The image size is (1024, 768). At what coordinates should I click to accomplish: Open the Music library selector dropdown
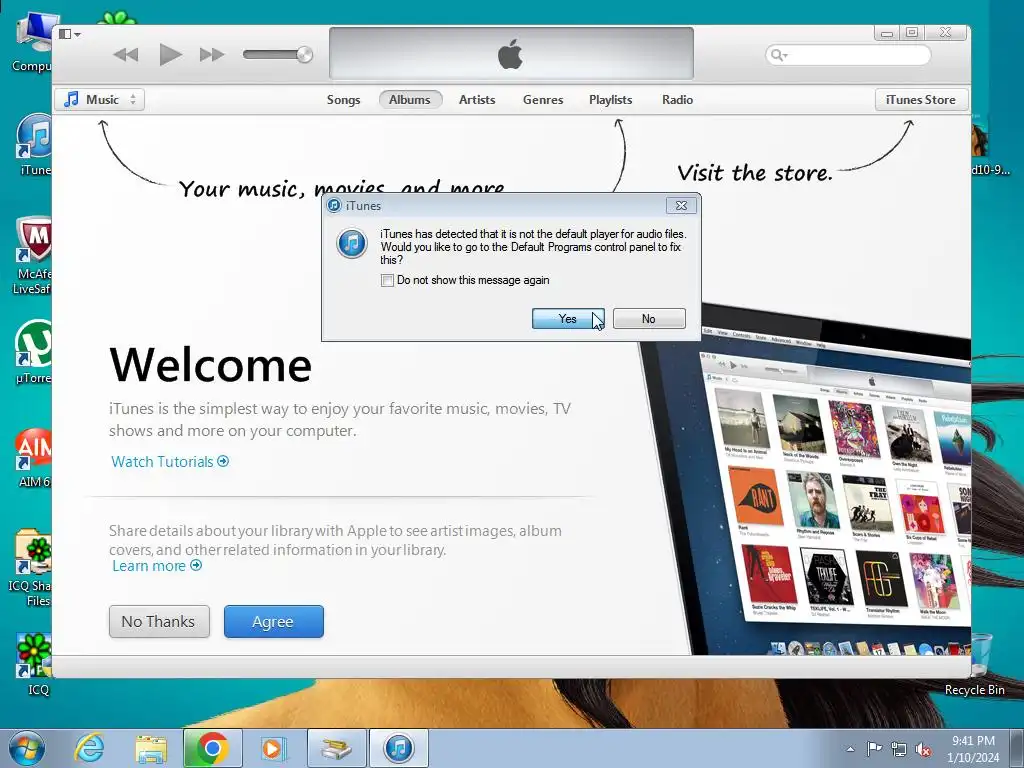100,100
